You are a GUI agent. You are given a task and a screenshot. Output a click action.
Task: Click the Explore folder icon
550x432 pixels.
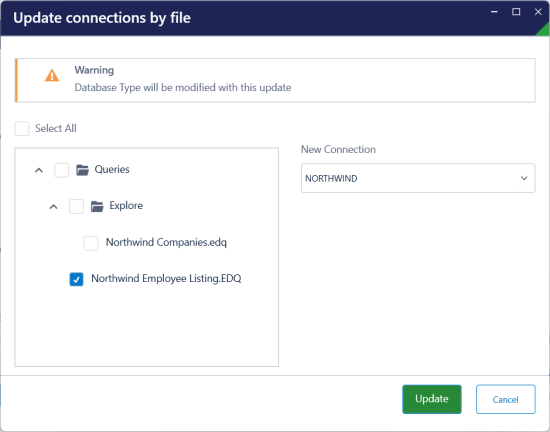tap(97, 207)
